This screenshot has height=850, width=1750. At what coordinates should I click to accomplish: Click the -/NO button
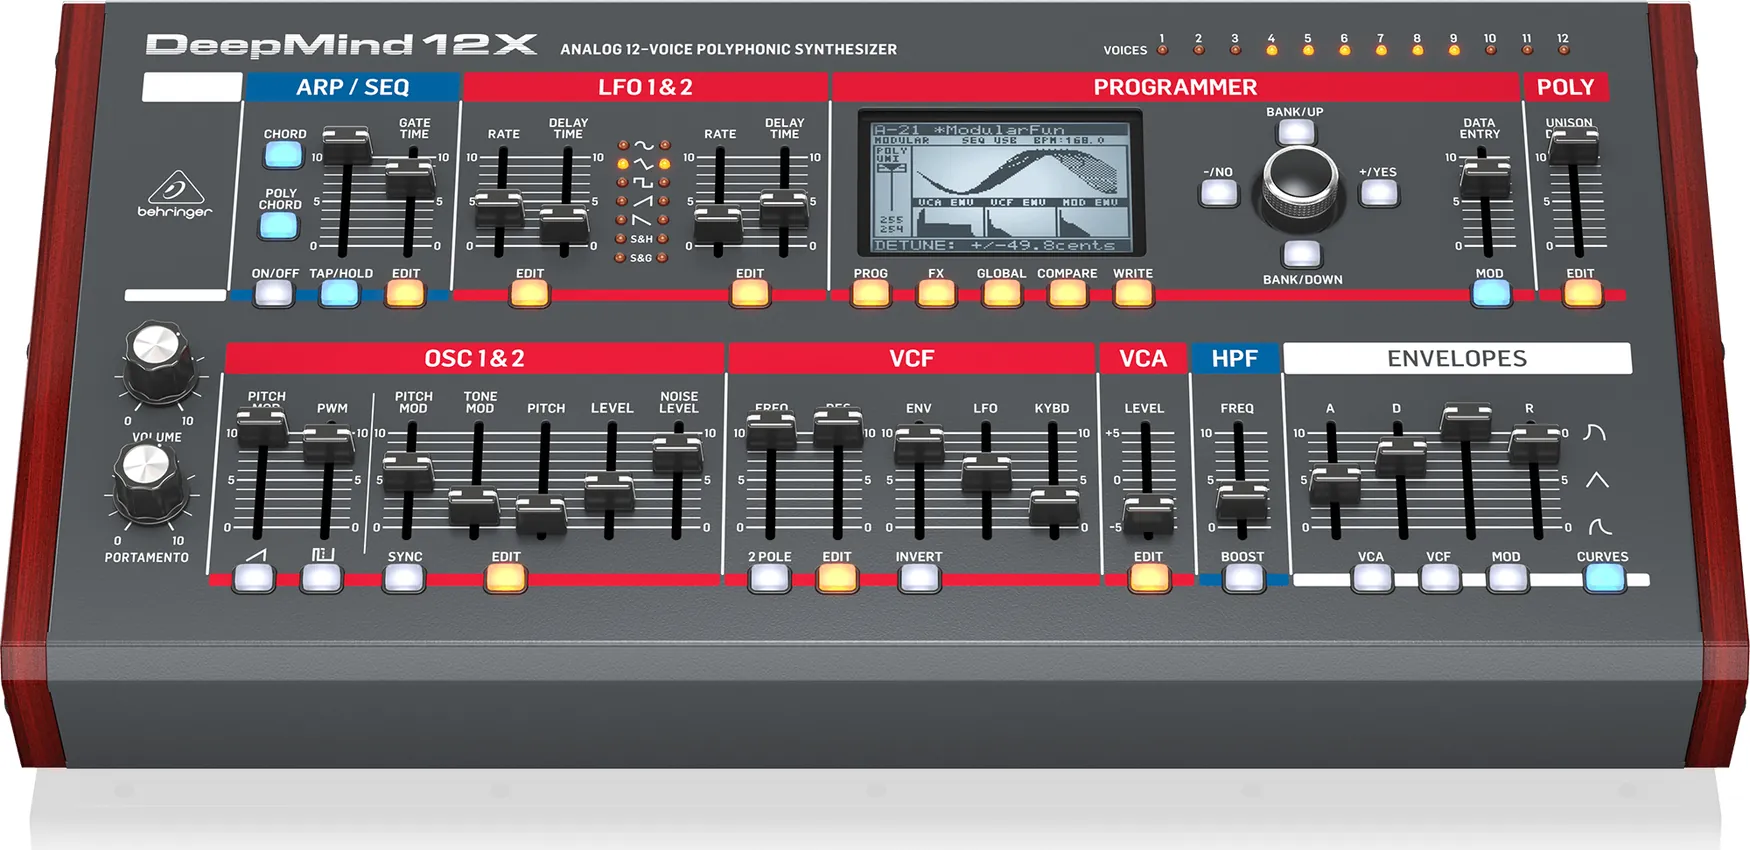pyautogui.click(x=1218, y=193)
